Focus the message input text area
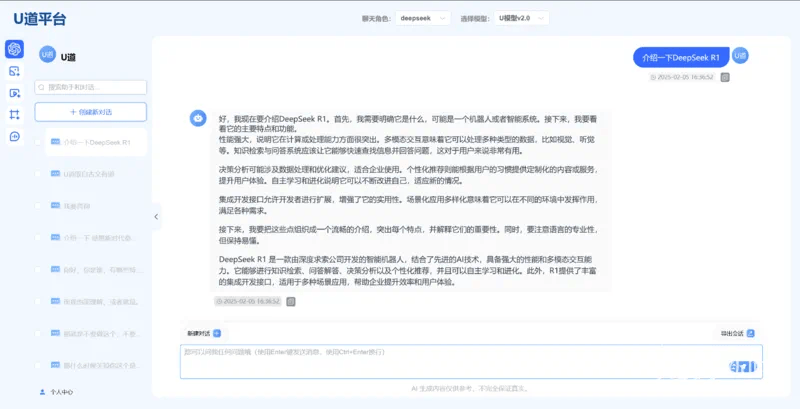The image size is (800, 409). pyautogui.click(x=471, y=362)
